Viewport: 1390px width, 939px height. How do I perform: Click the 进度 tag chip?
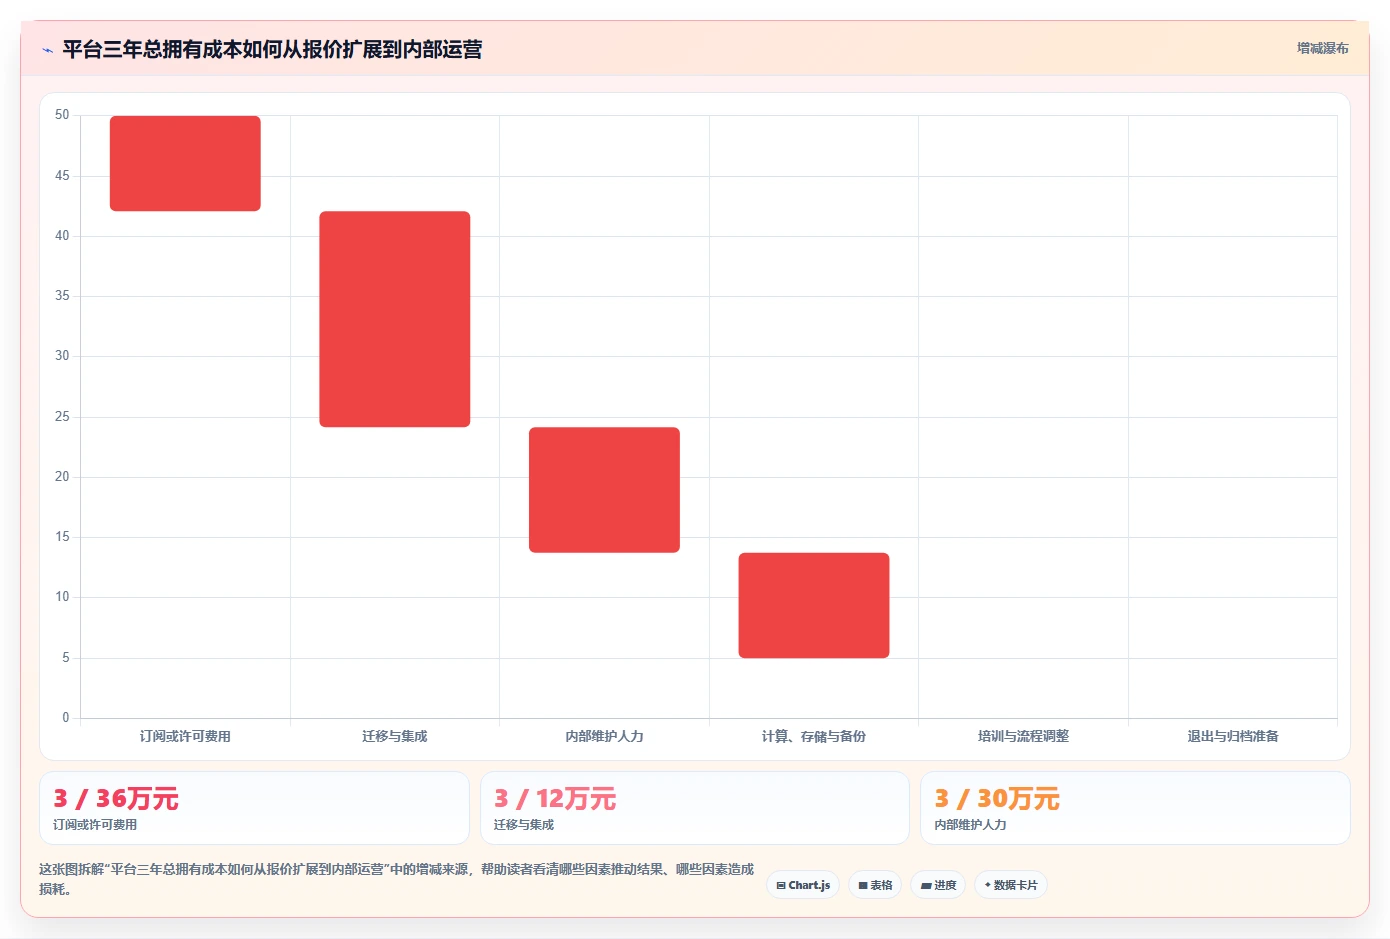938,885
